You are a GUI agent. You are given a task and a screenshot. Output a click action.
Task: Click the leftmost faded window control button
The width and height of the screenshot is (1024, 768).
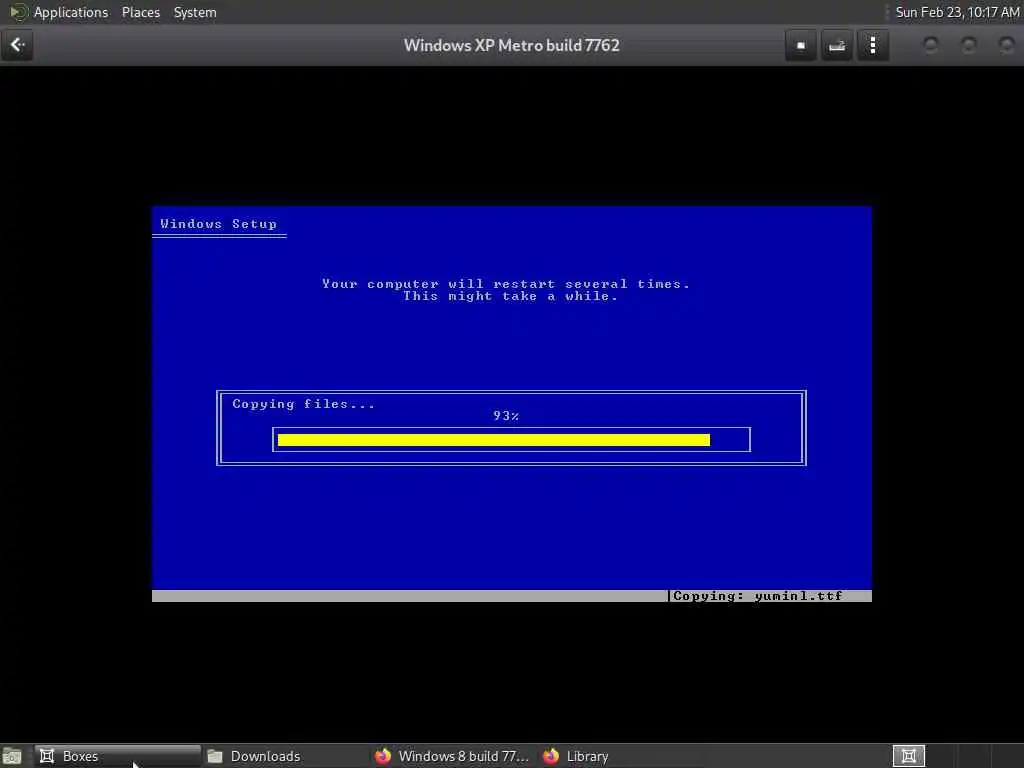[x=931, y=45]
